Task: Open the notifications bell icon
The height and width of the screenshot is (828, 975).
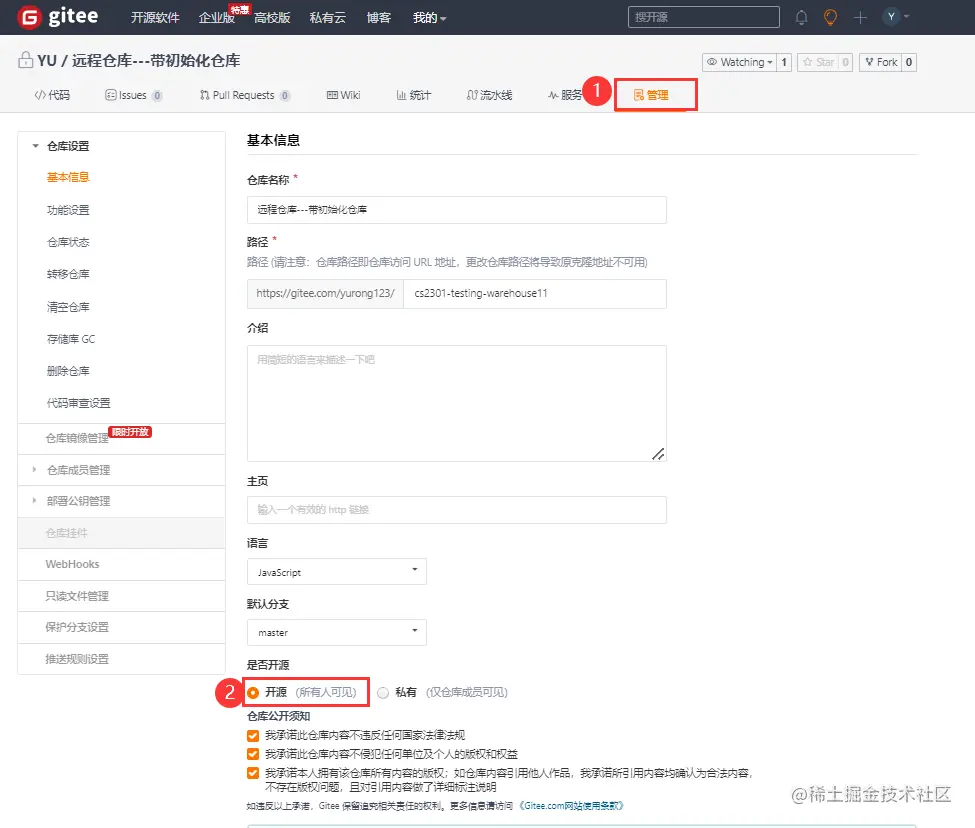Action: pos(800,16)
